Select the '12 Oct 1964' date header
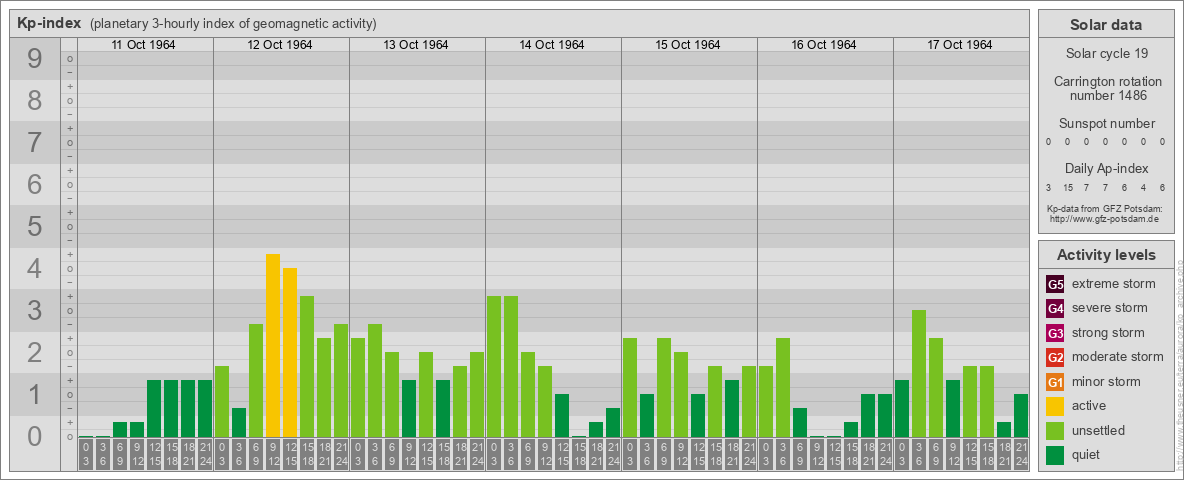 click(280, 45)
